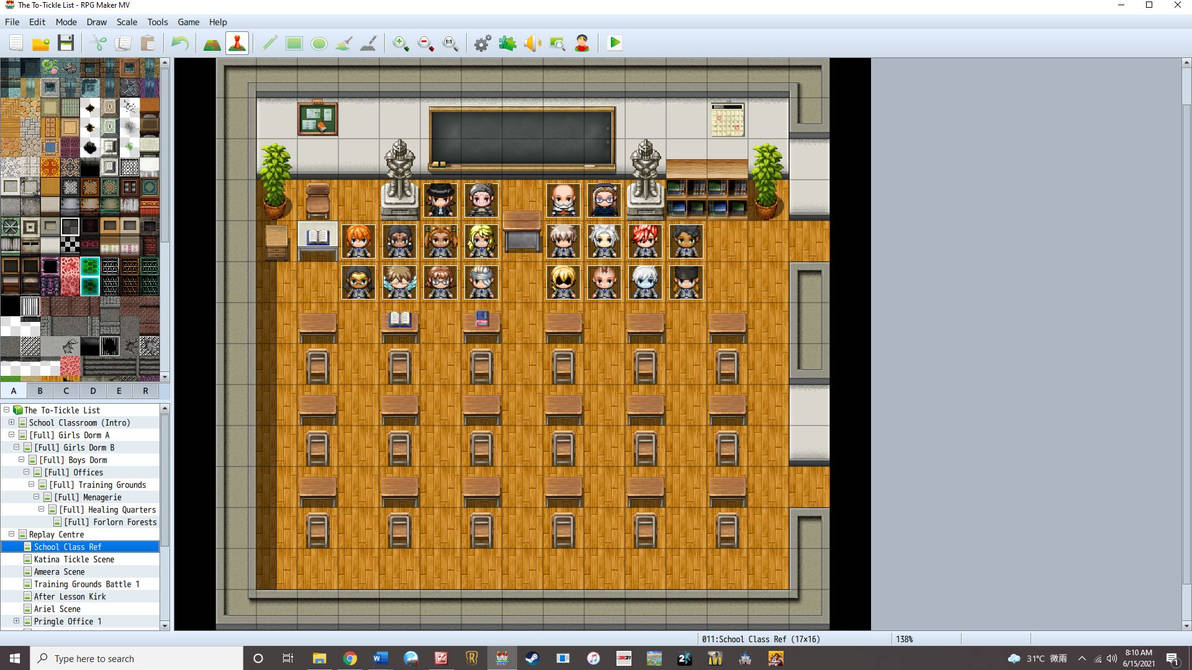Start playtest with green play button
Viewport: 1192px width, 670px height.
coord(615,43)
